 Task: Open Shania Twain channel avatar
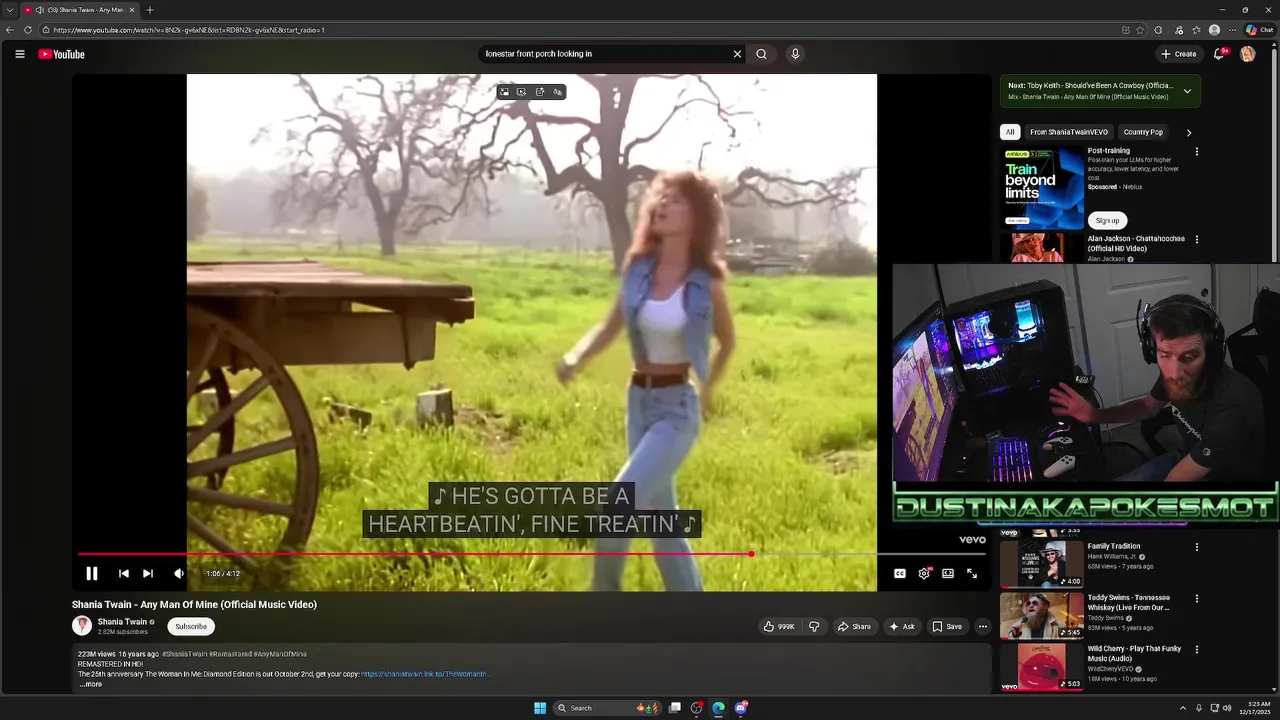point(82,626)
